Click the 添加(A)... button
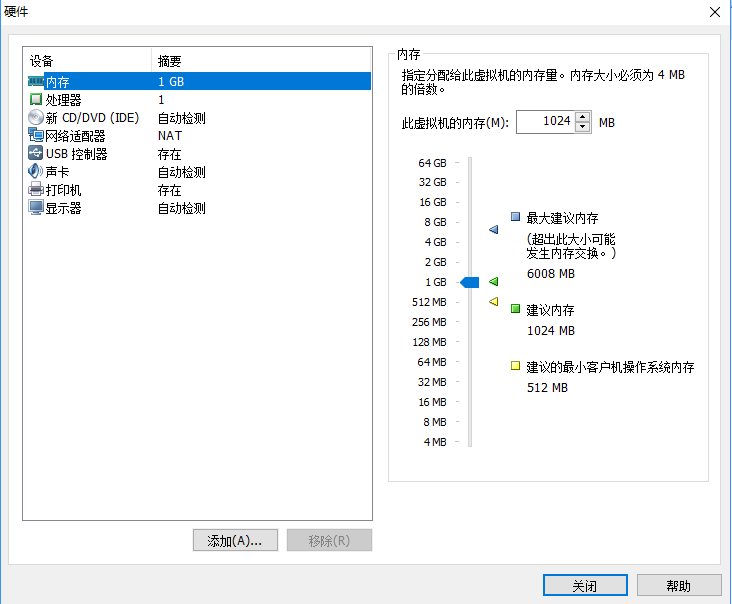The width and height of the screenshot is (732, 604). coord(235,540)
